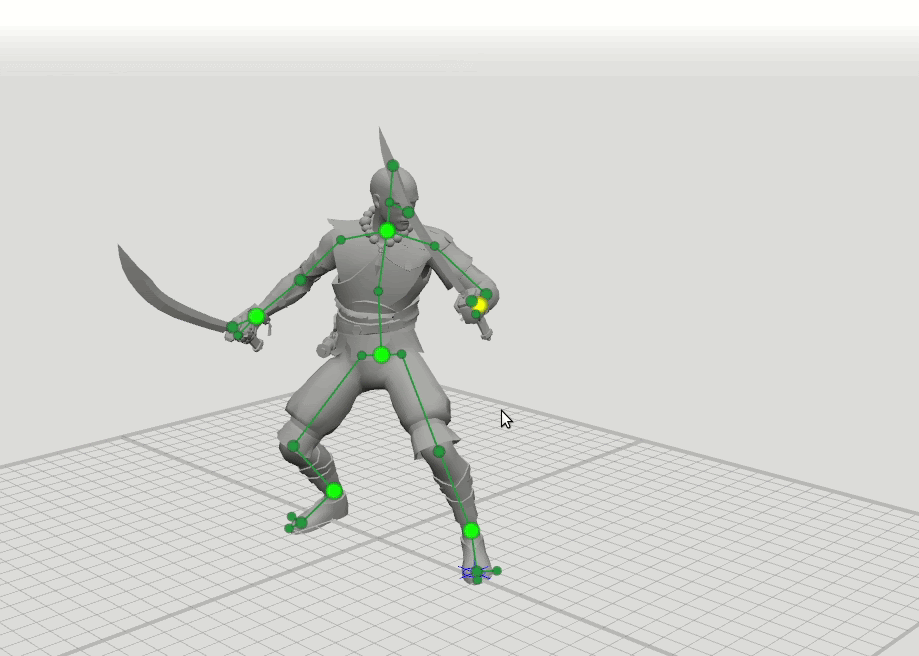Click knee joint of the planted leg
Viewport: 919px width, 656px height.
pos(438,452)
